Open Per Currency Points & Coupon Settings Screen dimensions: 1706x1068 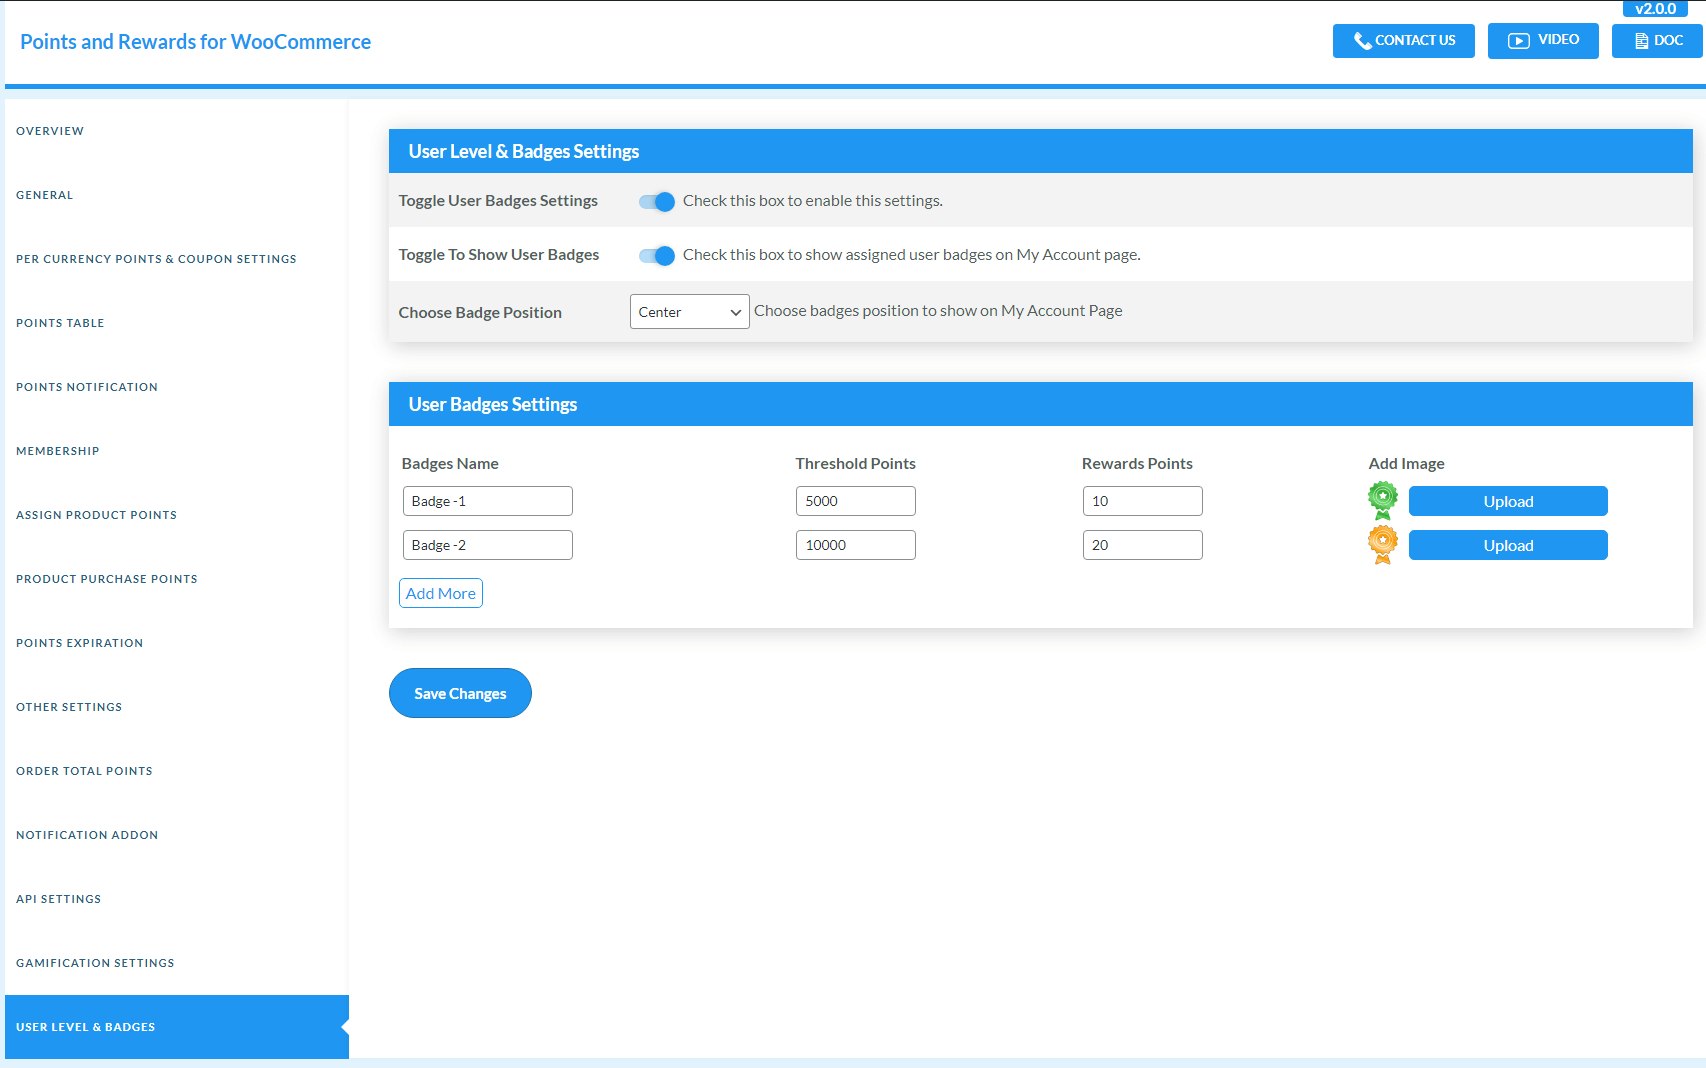156,259
